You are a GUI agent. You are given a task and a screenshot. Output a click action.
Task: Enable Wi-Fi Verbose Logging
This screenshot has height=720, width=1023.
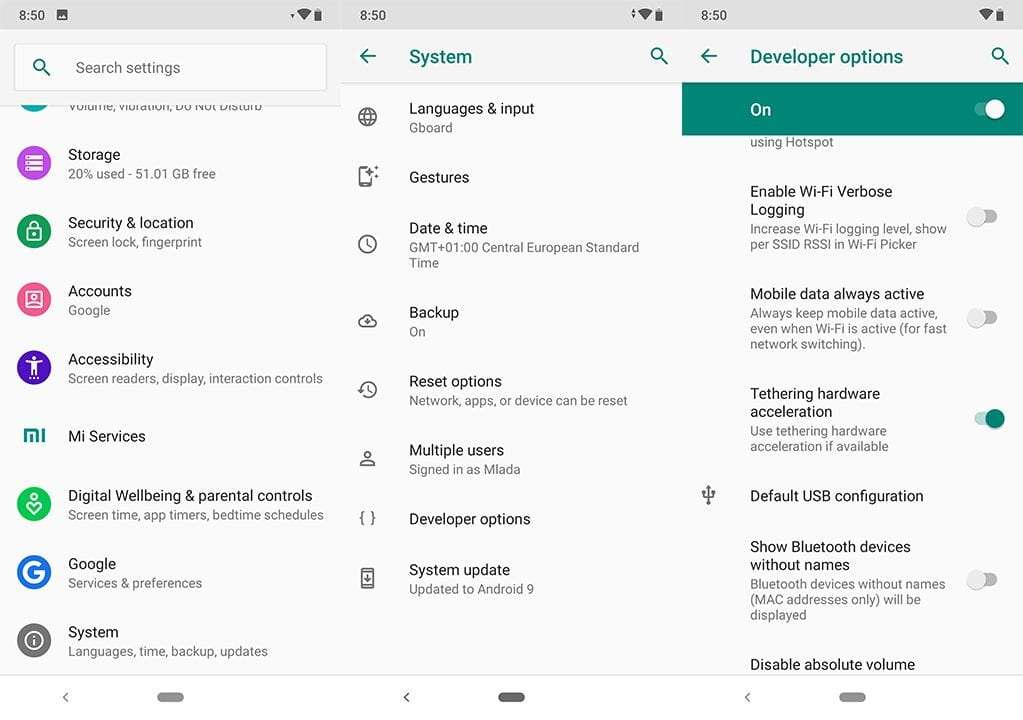(982, 216)
